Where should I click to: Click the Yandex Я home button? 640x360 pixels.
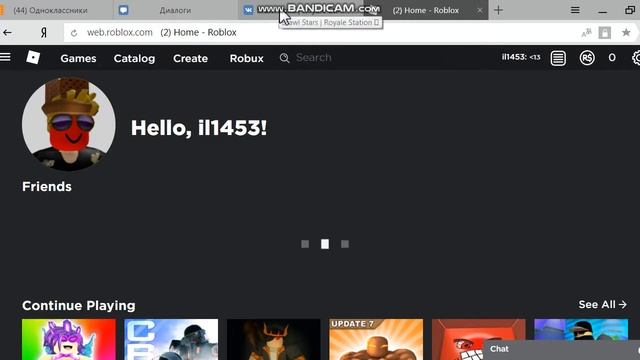(x=44, y=33)
